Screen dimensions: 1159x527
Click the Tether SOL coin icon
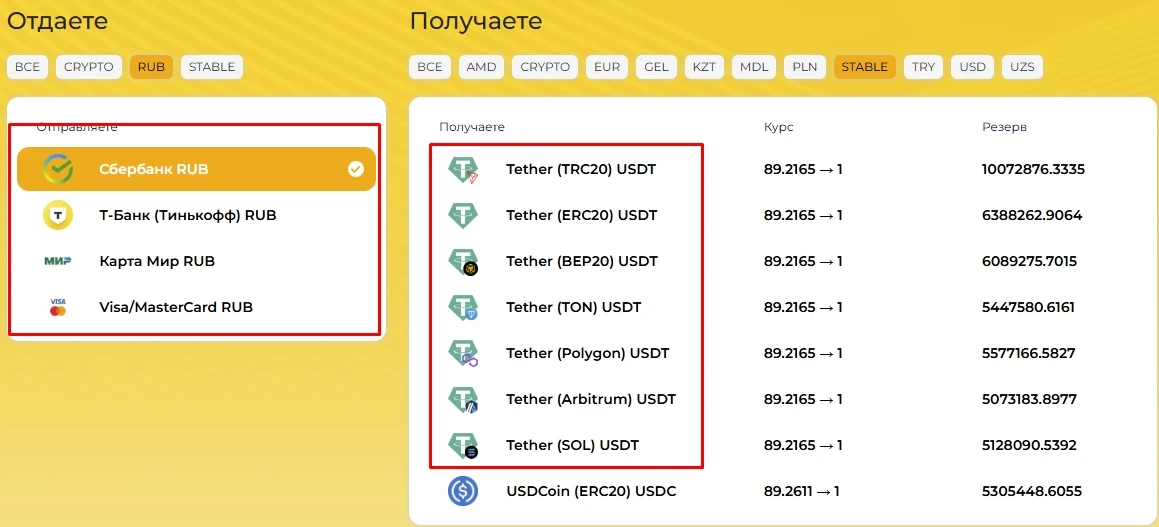click(x=463, y=445)
